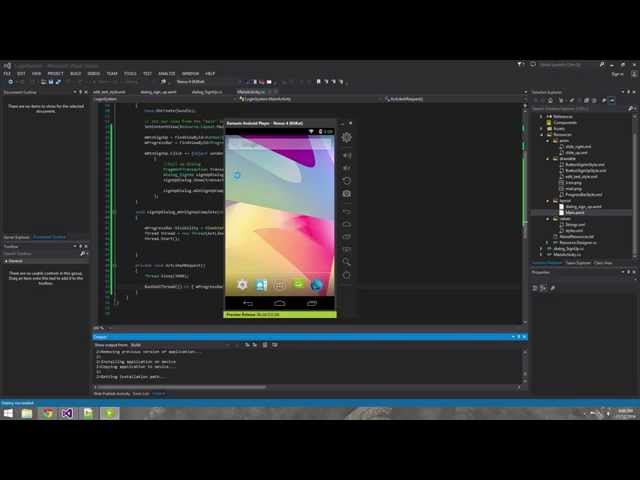
Task: Select ProgressBarStyle.xml in Solution Explorer
Action: pyautogui.click(x=584, y=195)
